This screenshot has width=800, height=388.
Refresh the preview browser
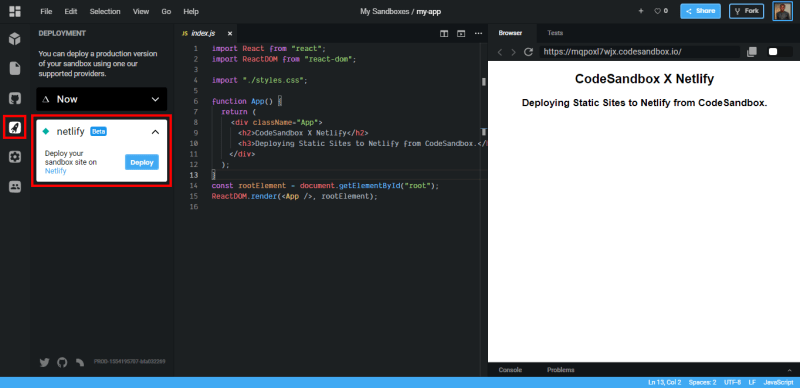(529, 52)
